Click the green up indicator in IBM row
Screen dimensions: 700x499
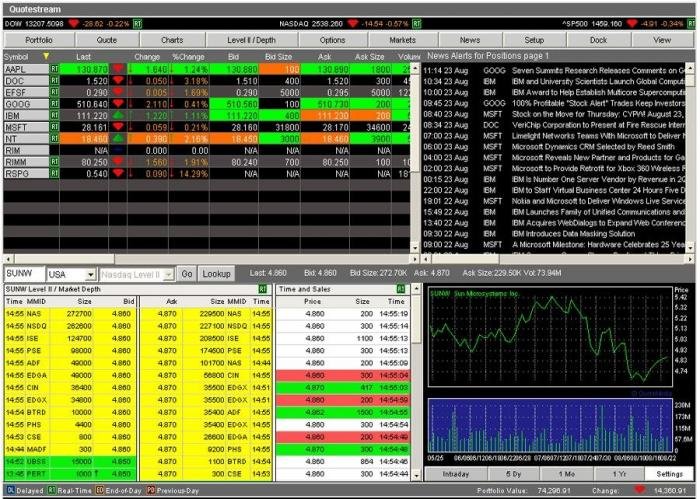point(118,115)
